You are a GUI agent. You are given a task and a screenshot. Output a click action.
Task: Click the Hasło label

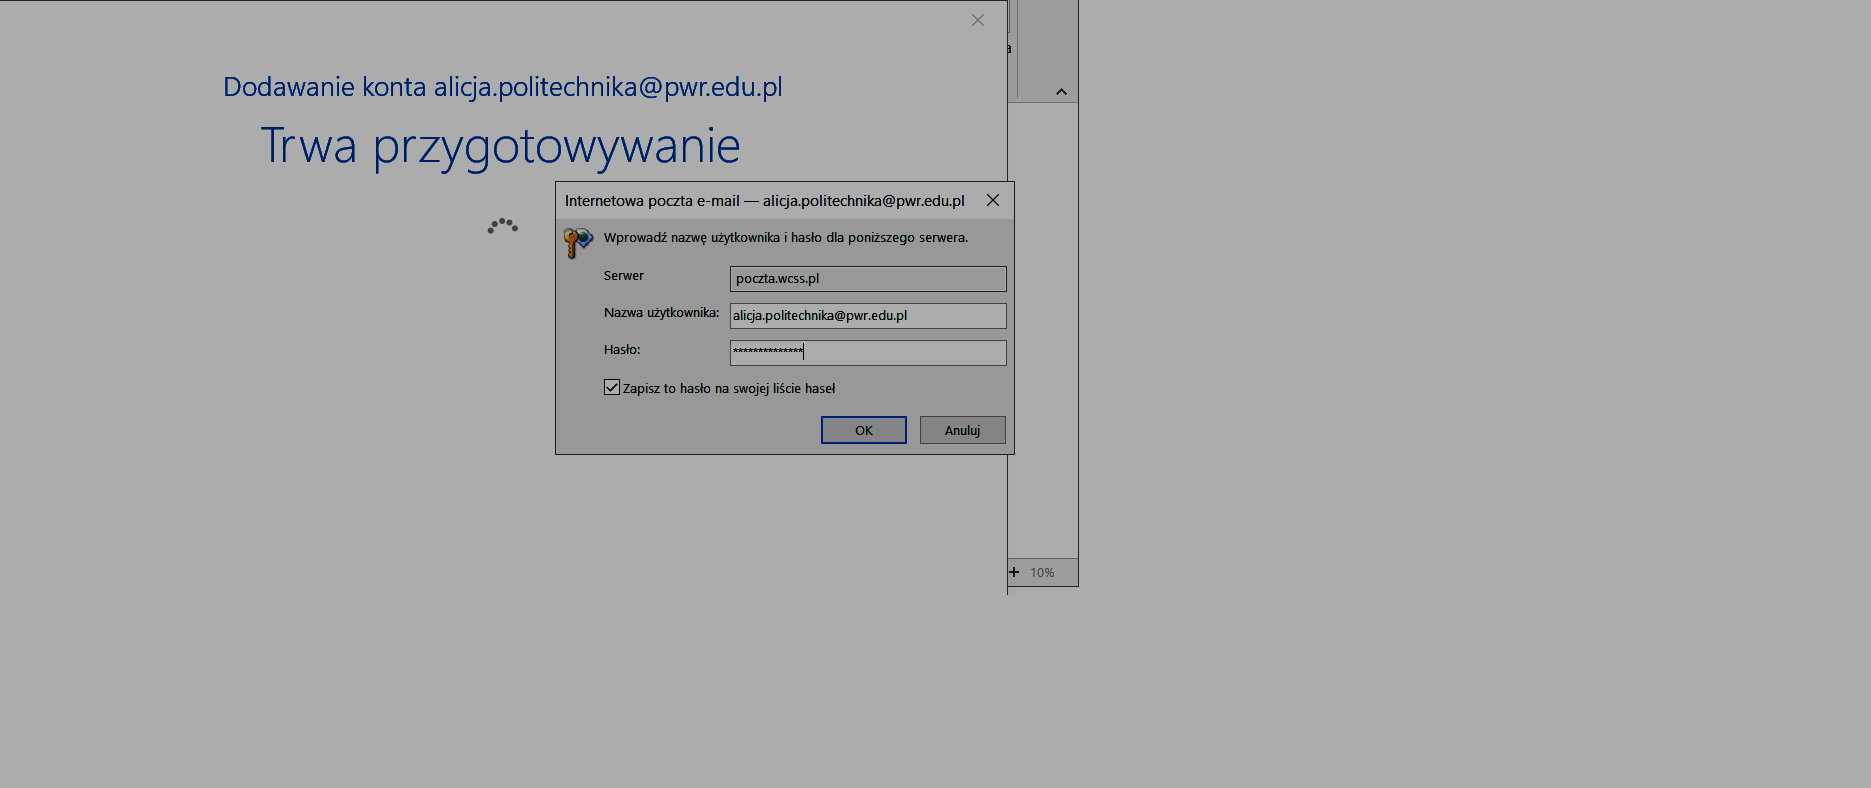click(x=622, y=350)
